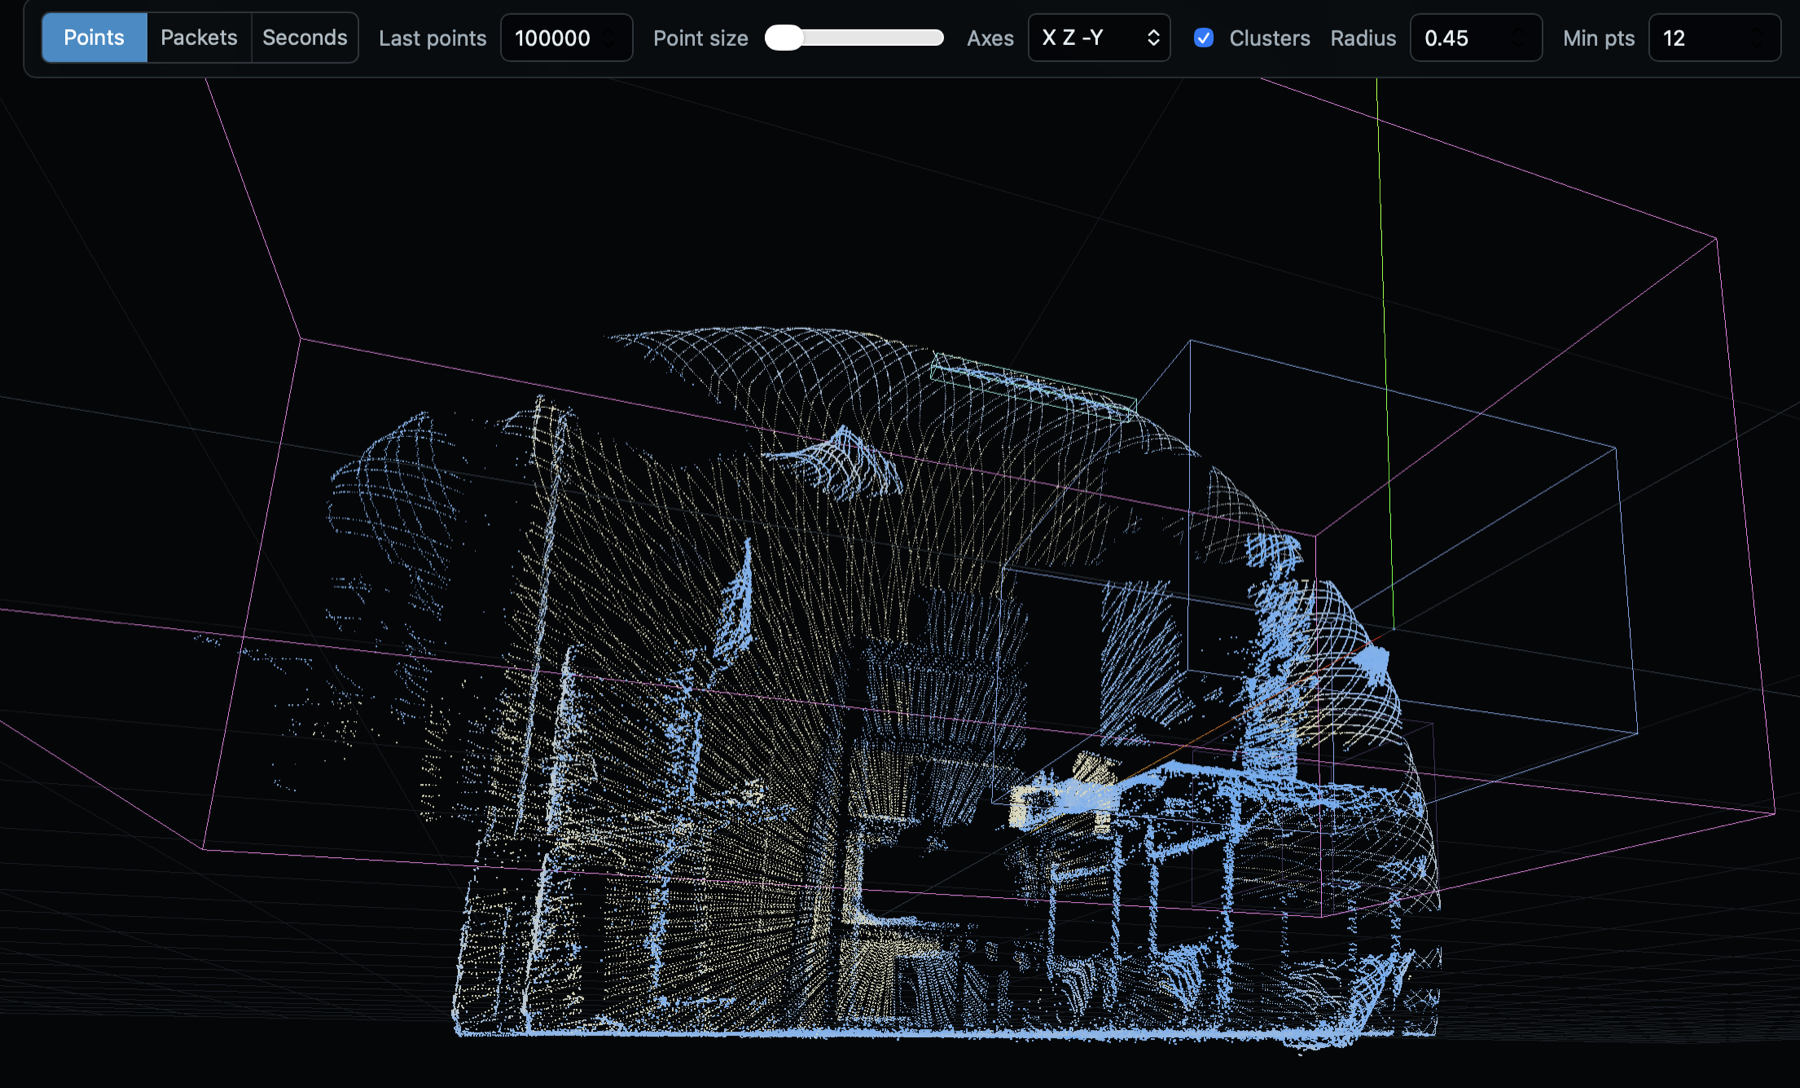Image resolution: width=1800 pixels, height=1088 pixels.
Task: Click the Last points input field
Action: tap(566, 38)
